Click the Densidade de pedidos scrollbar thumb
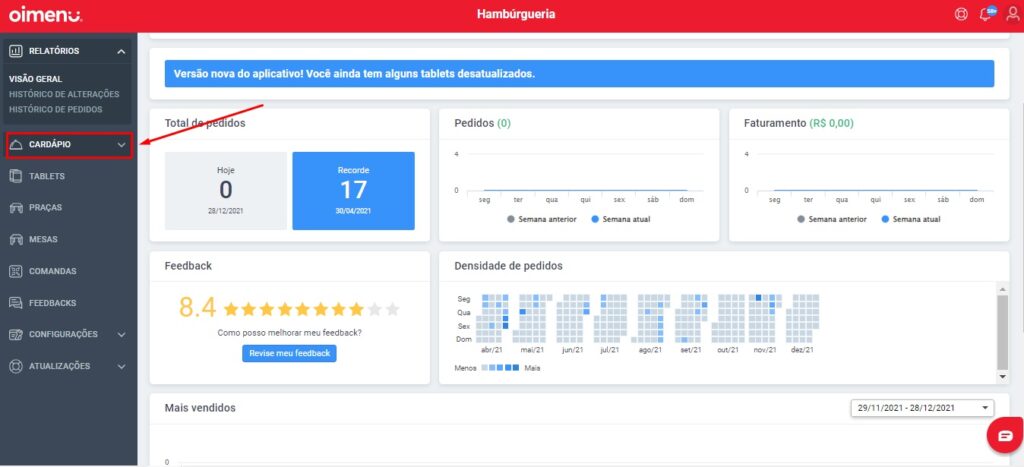 (1003, 332)
